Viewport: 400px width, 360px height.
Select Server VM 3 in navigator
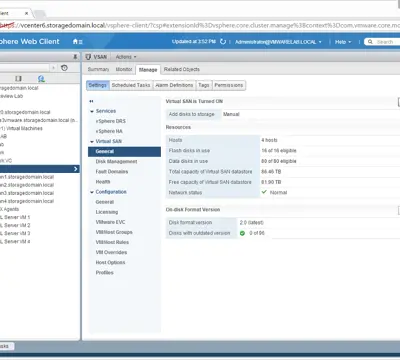(15, 233)
